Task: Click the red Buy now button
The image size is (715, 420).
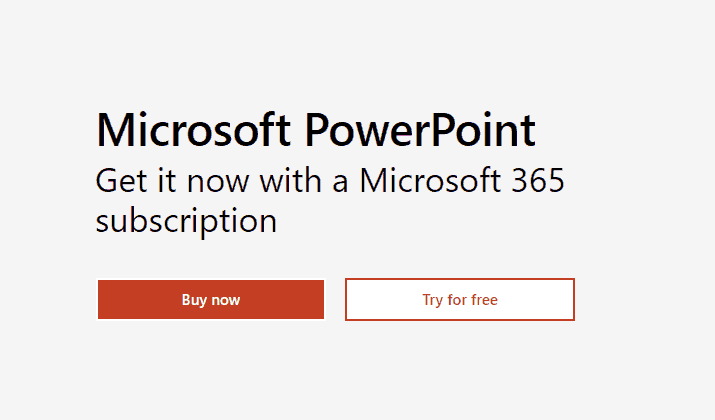Action: [x=211, y=300]
